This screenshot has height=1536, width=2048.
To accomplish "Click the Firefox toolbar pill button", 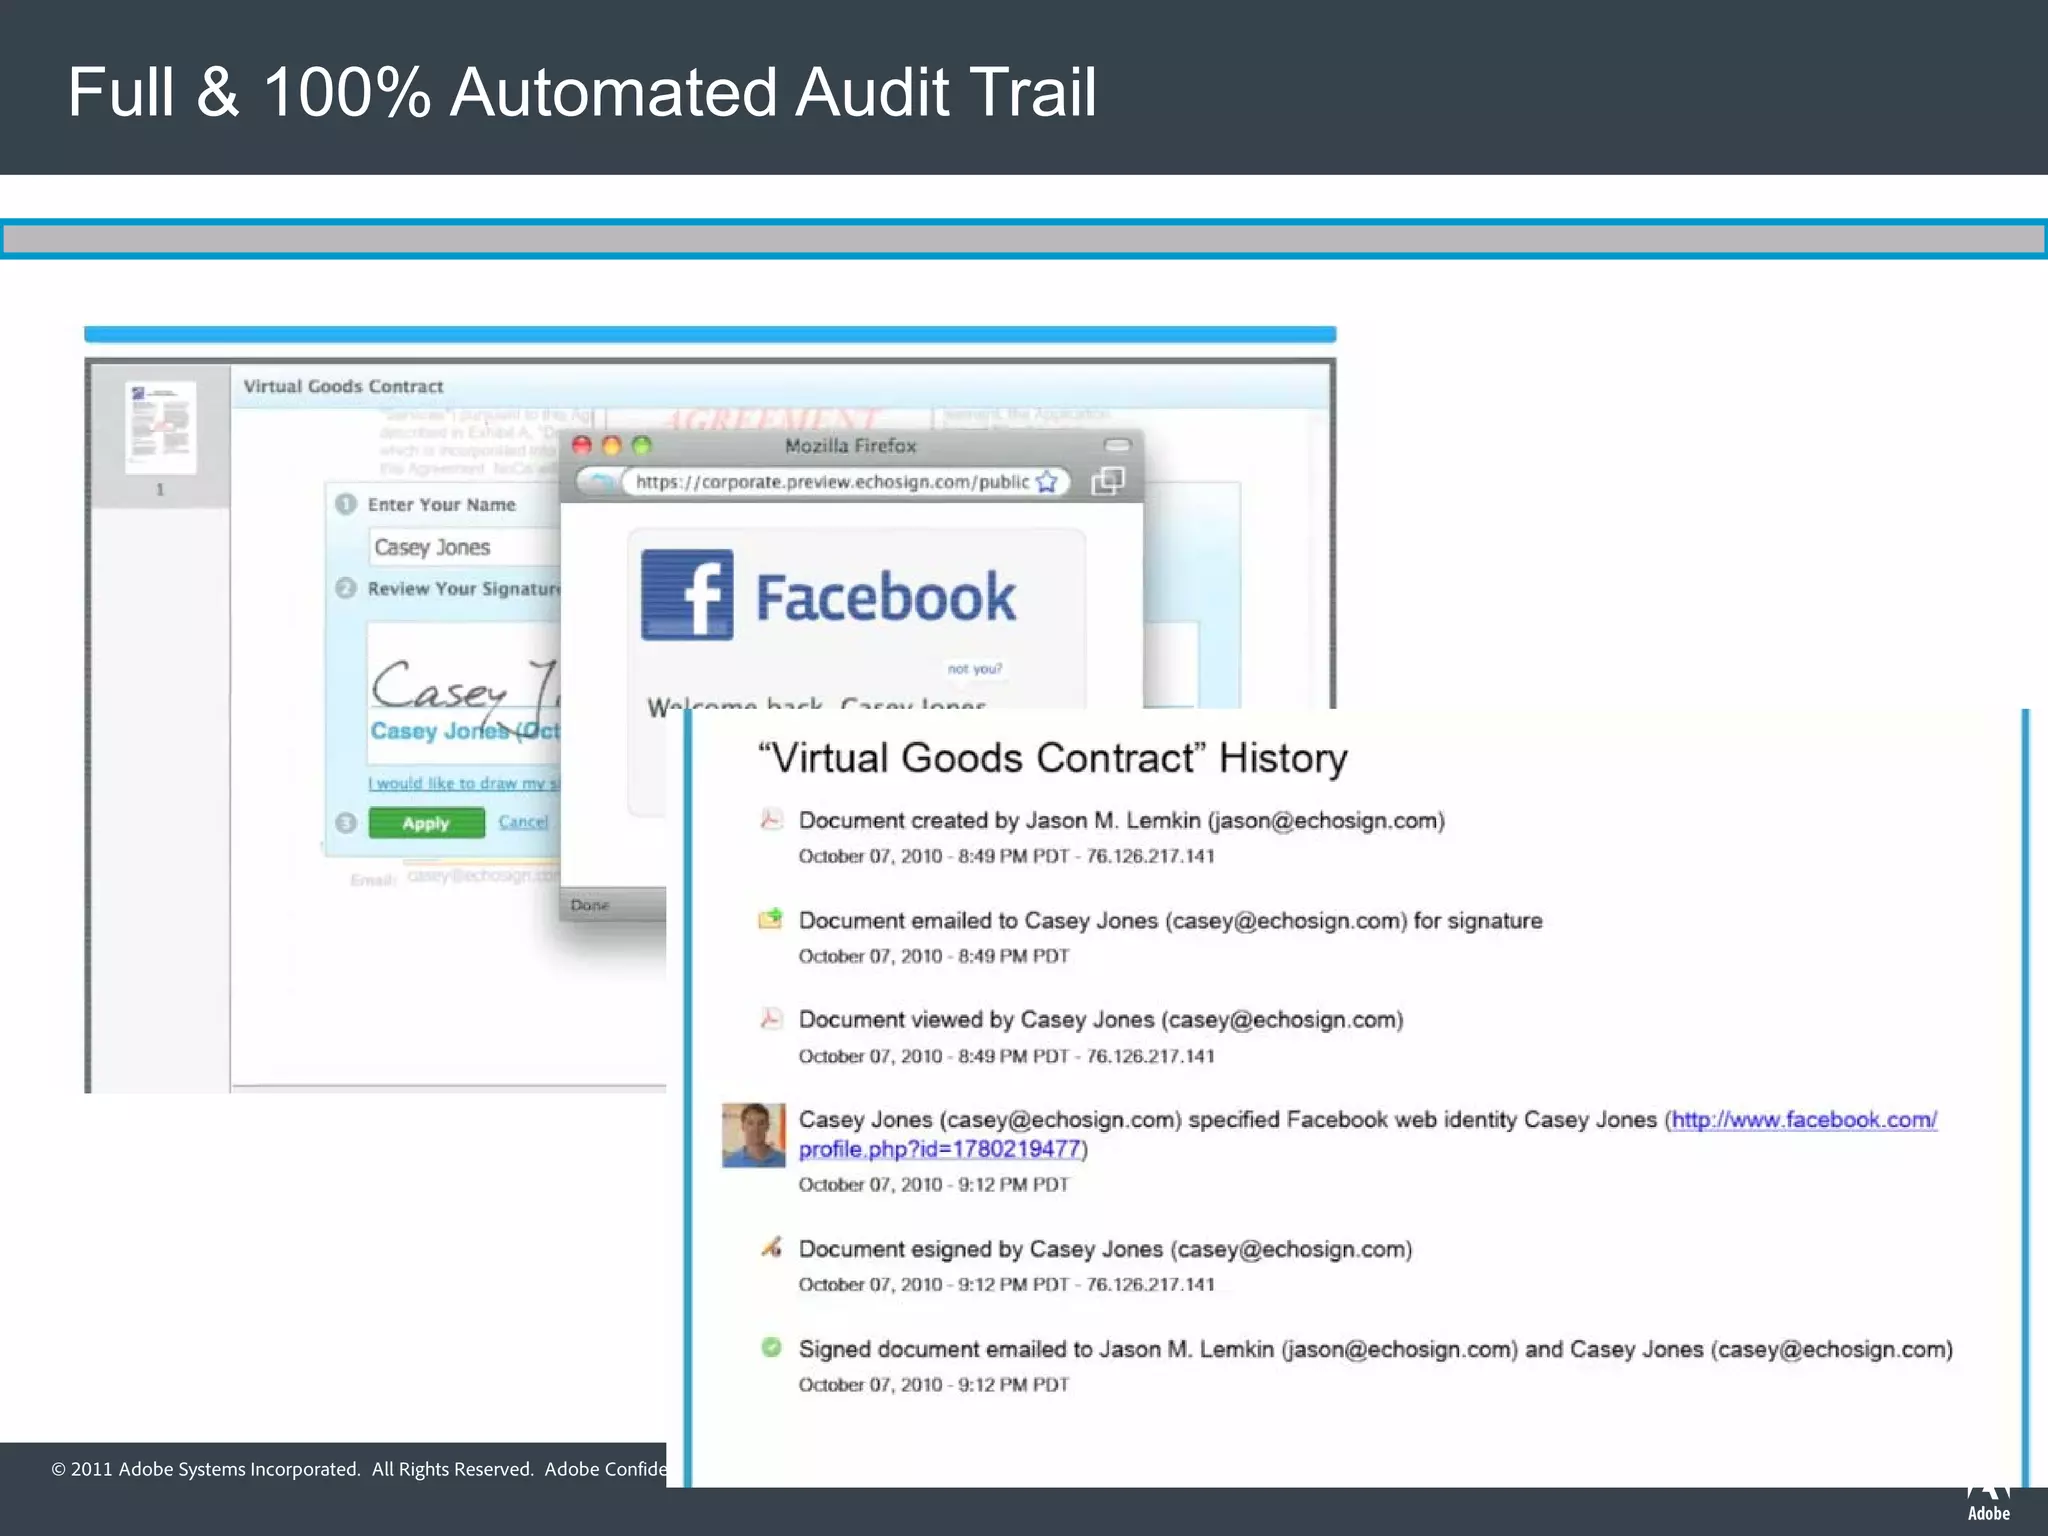I will click(x=1117, y=445).
